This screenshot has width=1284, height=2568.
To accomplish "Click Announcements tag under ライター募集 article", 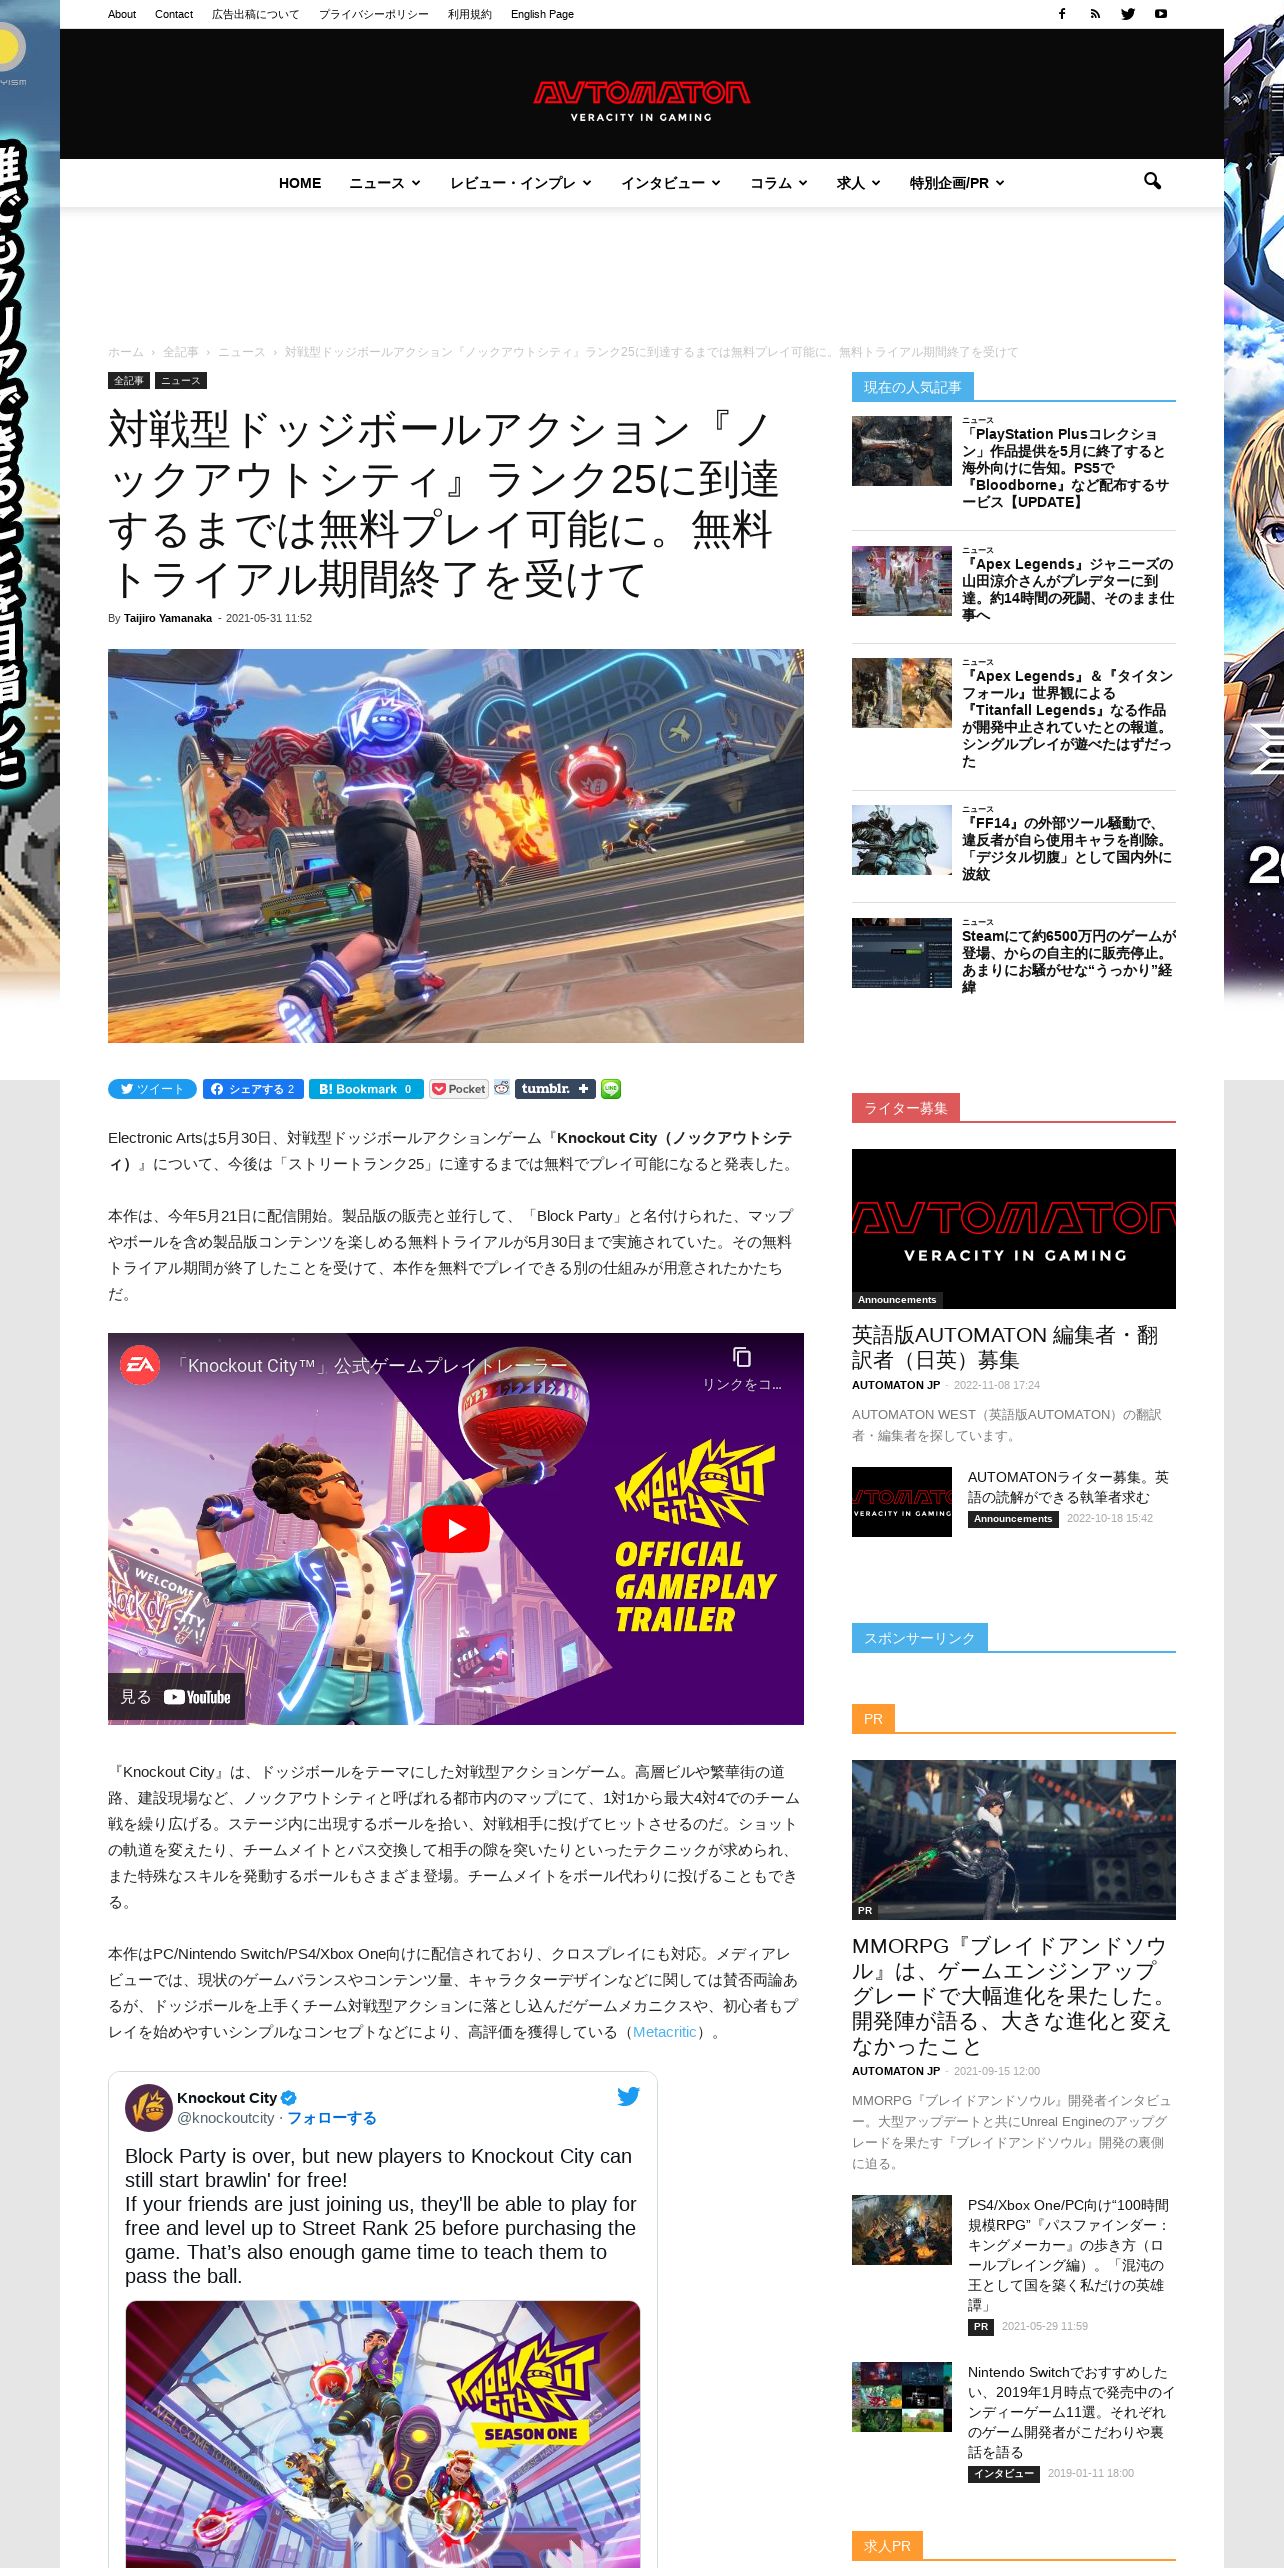I will [x=1013, y=1519].
